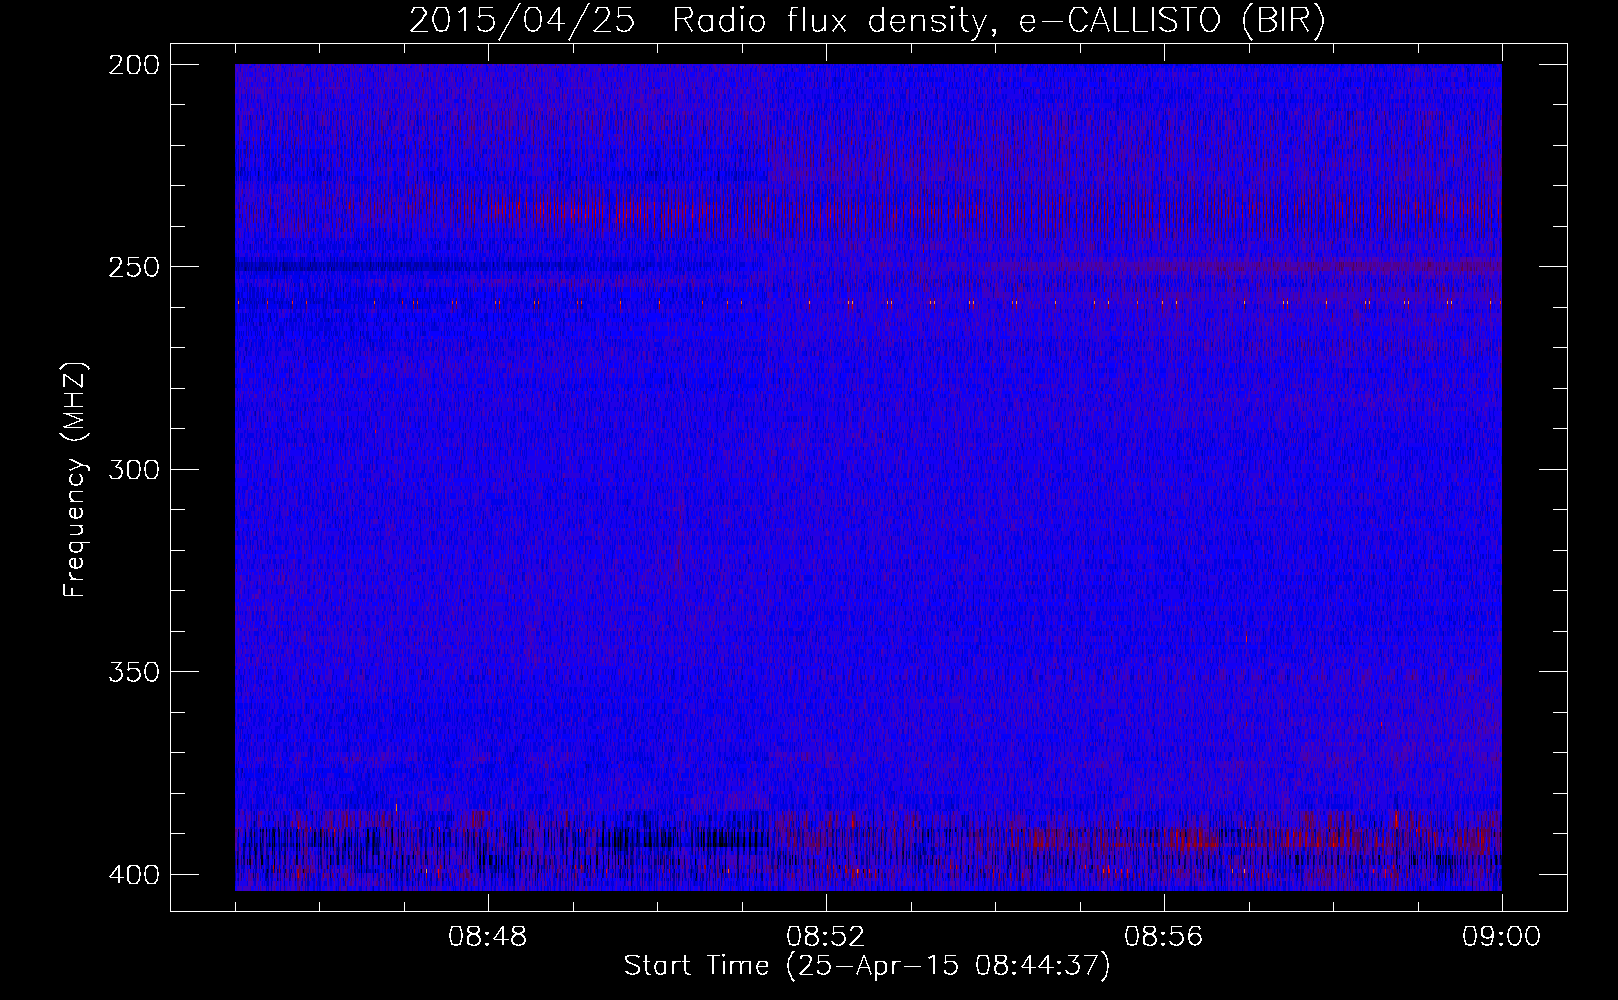Image resolution: width=1618 pixels, height=1000 pixels.
Task: Select the 300 frequency tick label
Action: click(x=133, y=469)
